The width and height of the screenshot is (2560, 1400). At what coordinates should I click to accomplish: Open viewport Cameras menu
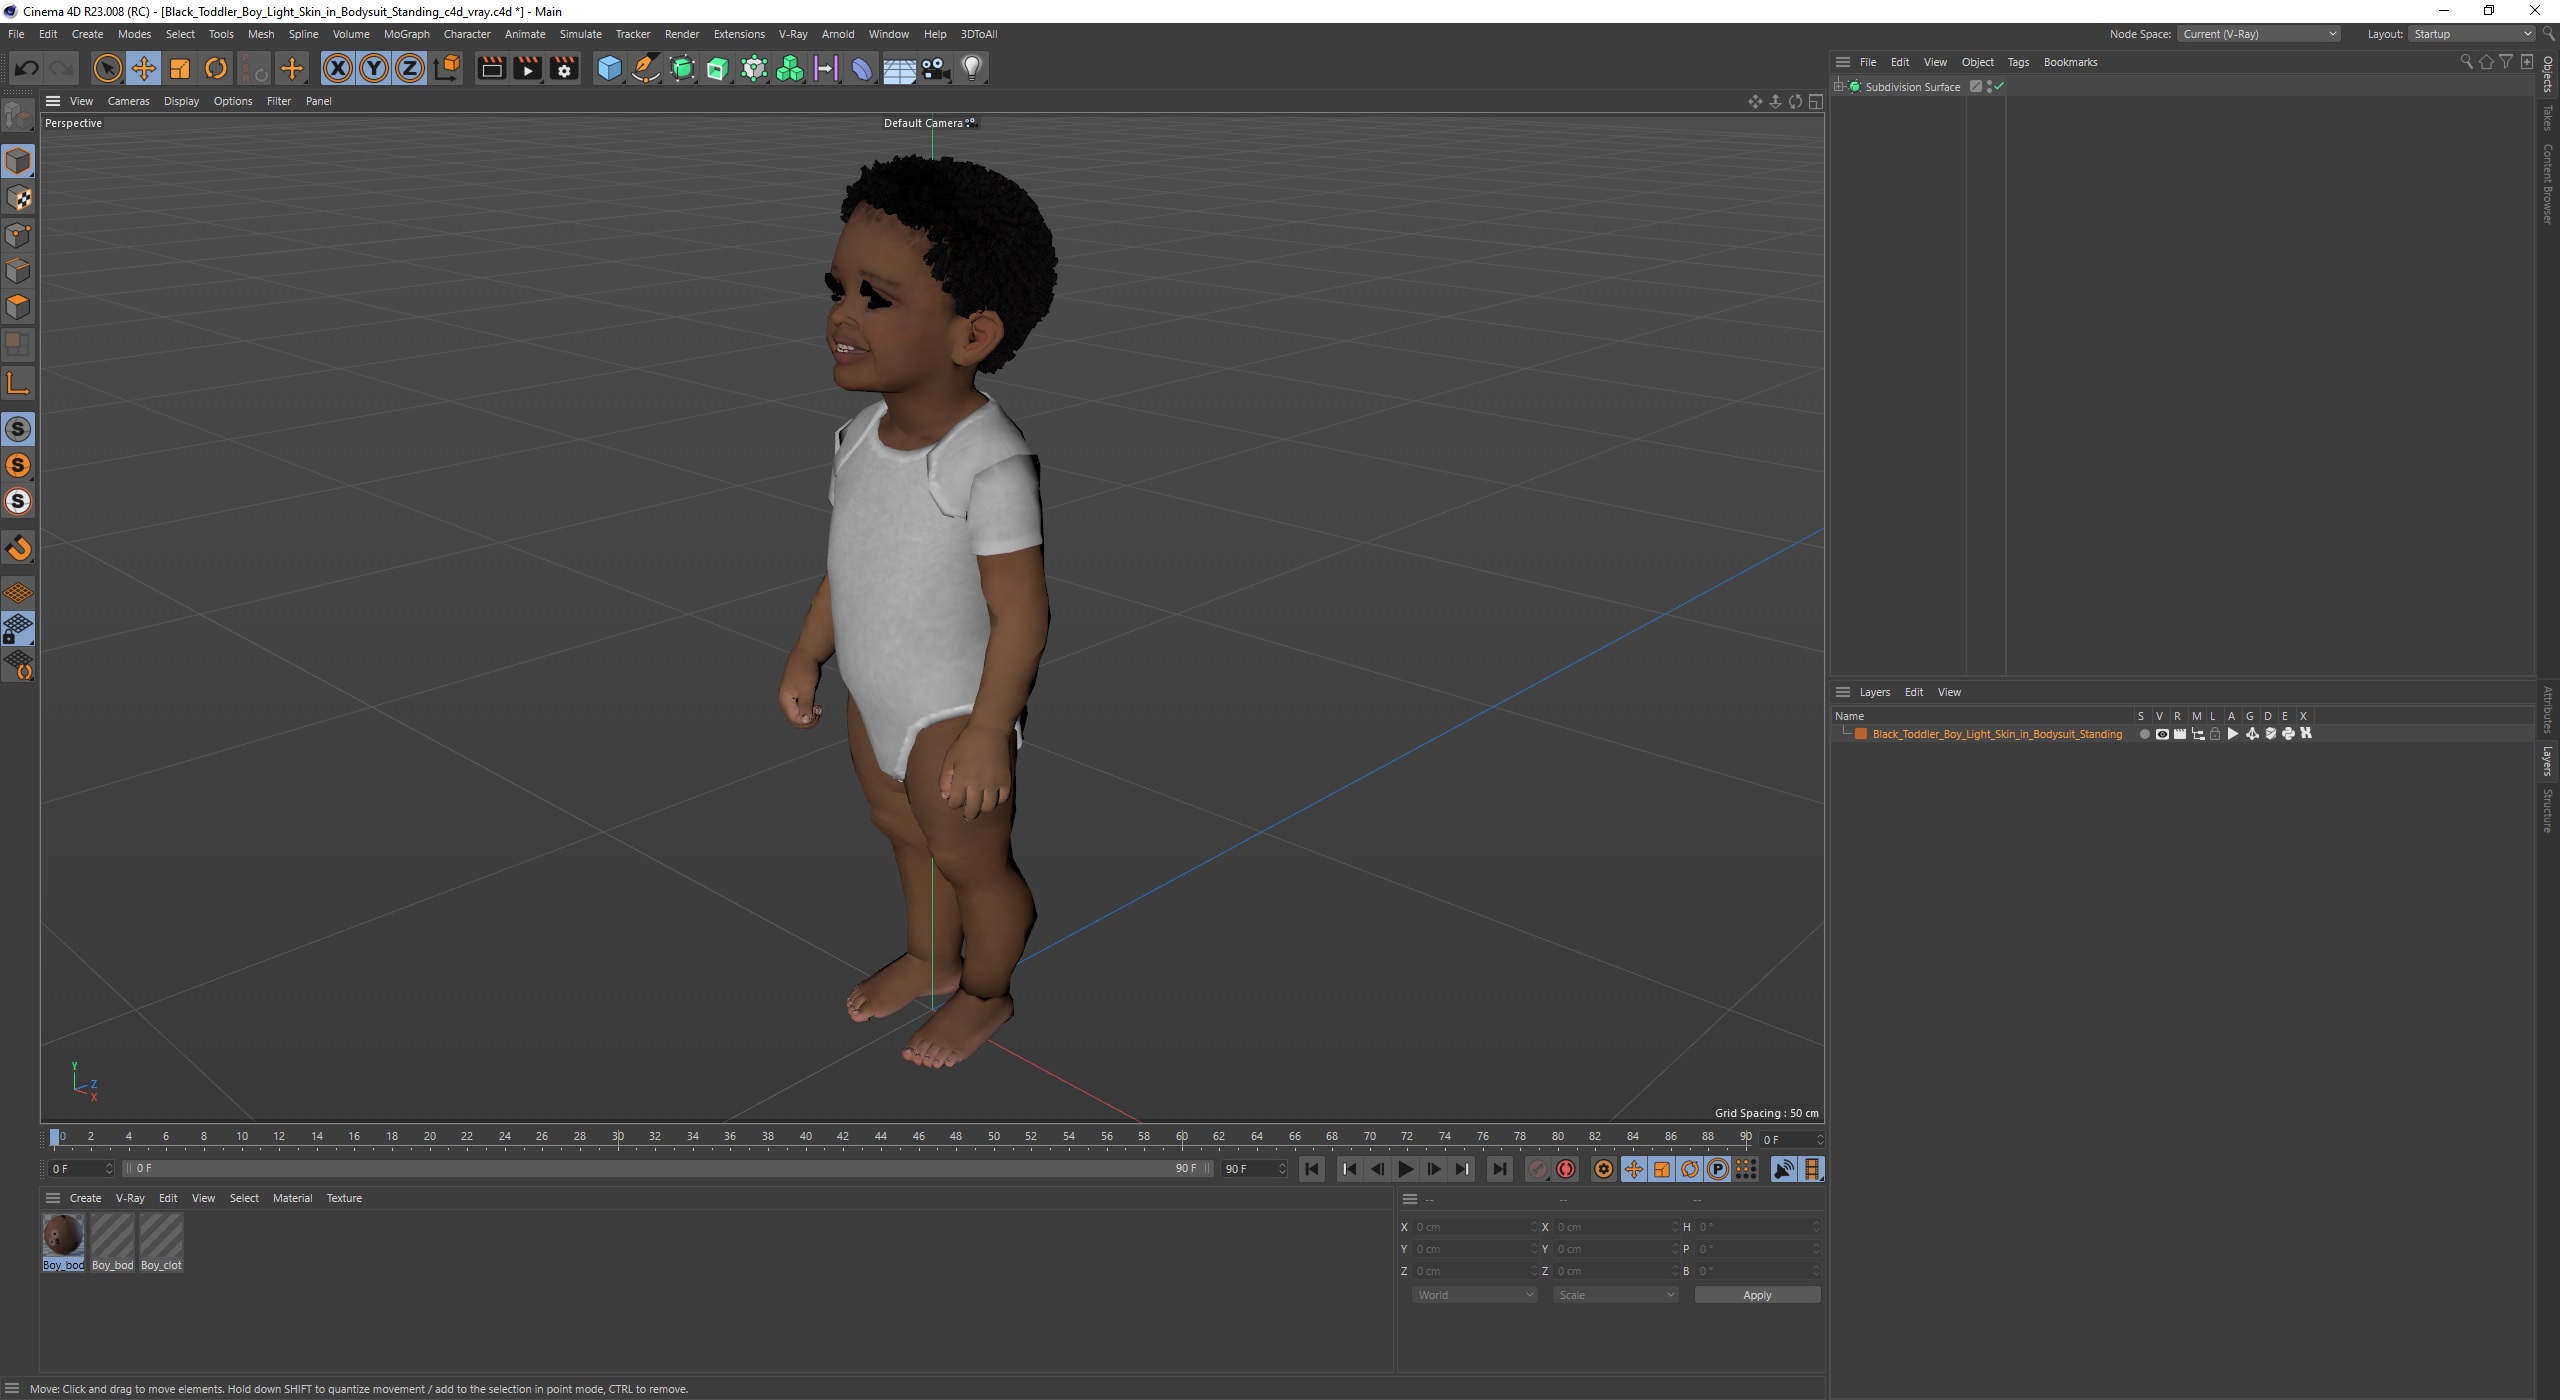tap(128, 101)
